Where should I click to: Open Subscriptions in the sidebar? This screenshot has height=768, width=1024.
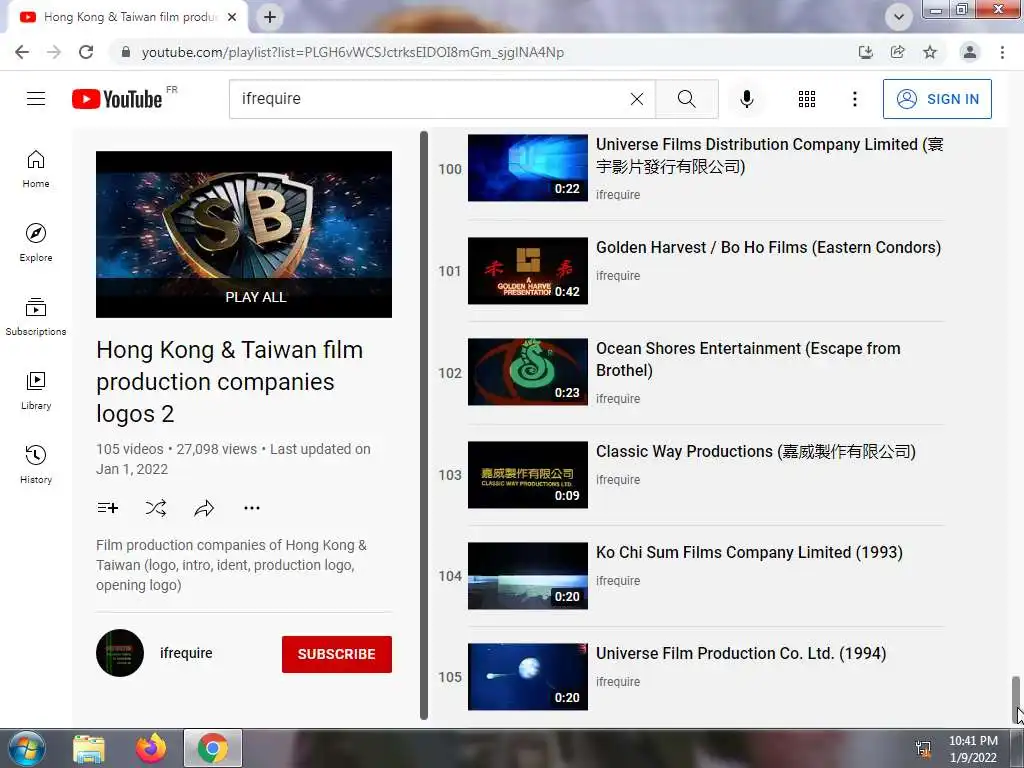[36, 317]
